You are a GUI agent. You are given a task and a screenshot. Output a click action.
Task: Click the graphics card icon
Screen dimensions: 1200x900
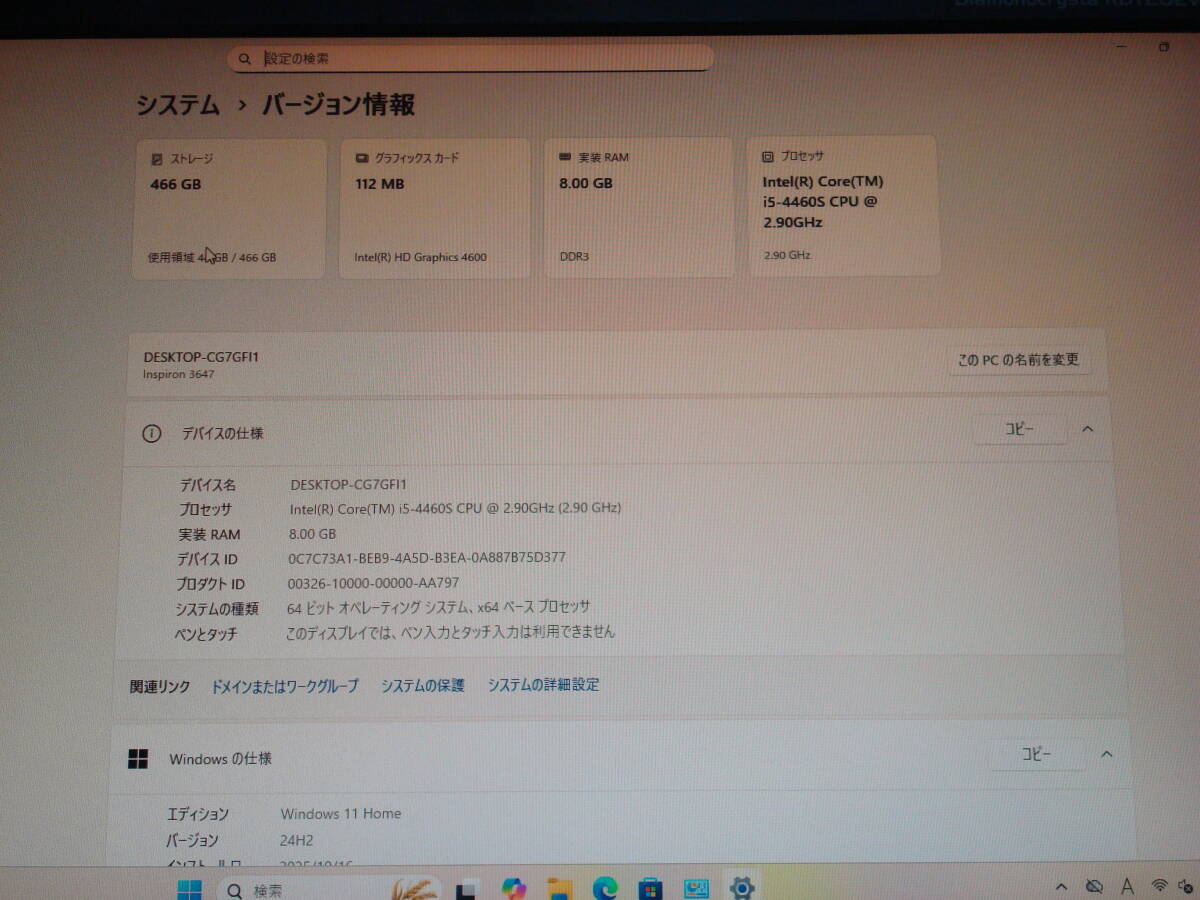(361, 158)
